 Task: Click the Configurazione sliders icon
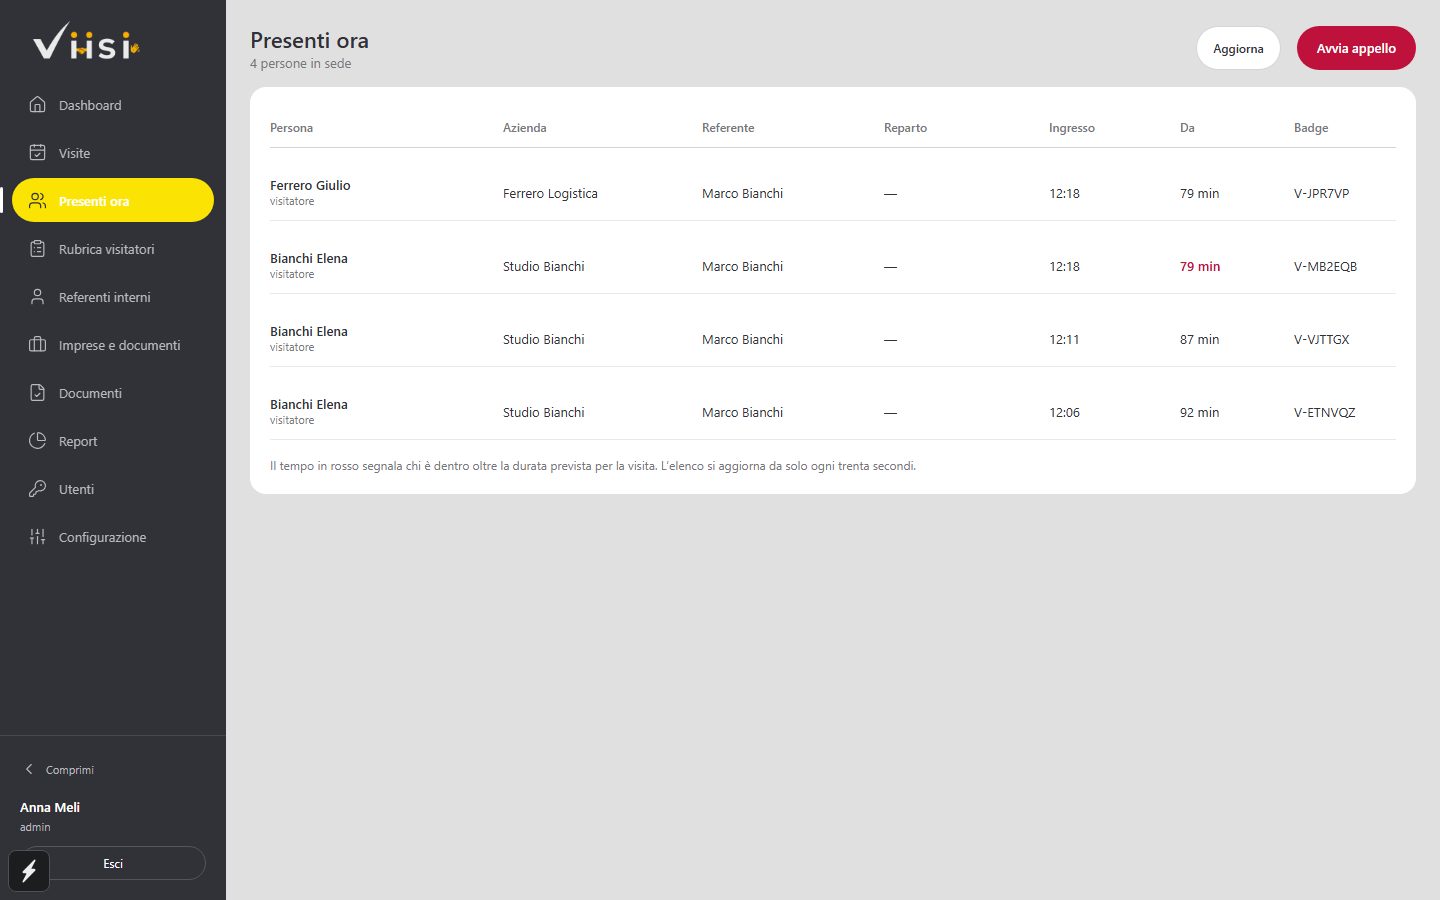click(x=37, y=536)
